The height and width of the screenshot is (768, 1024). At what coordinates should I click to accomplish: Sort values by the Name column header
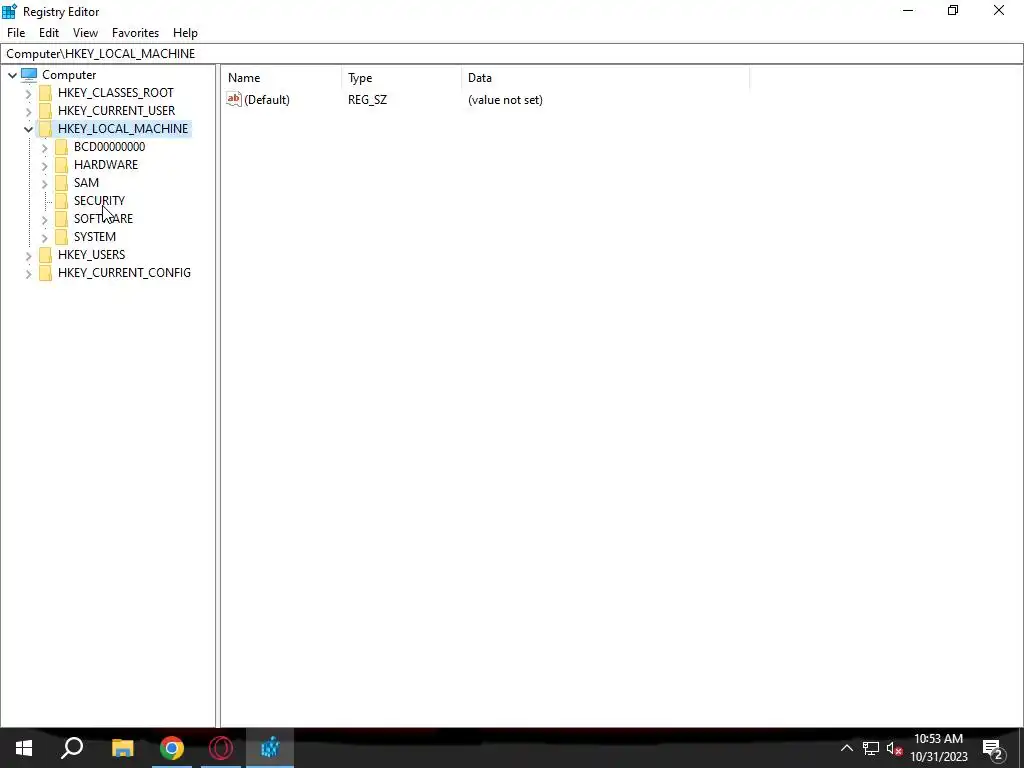[x=281, y=78]
